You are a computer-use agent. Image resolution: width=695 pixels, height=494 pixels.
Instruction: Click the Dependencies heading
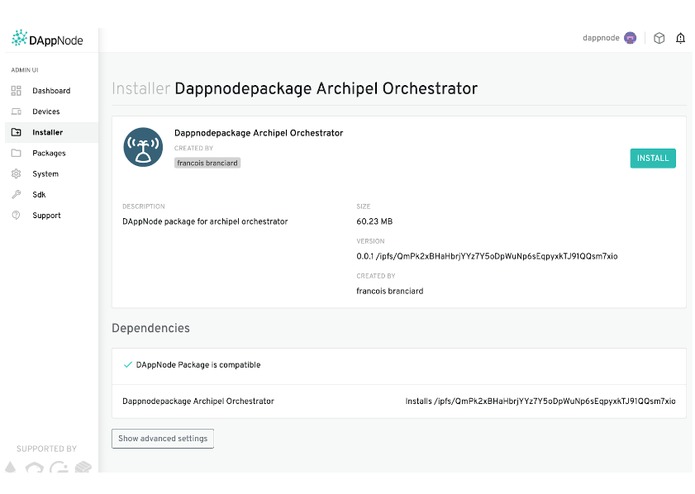151,328
